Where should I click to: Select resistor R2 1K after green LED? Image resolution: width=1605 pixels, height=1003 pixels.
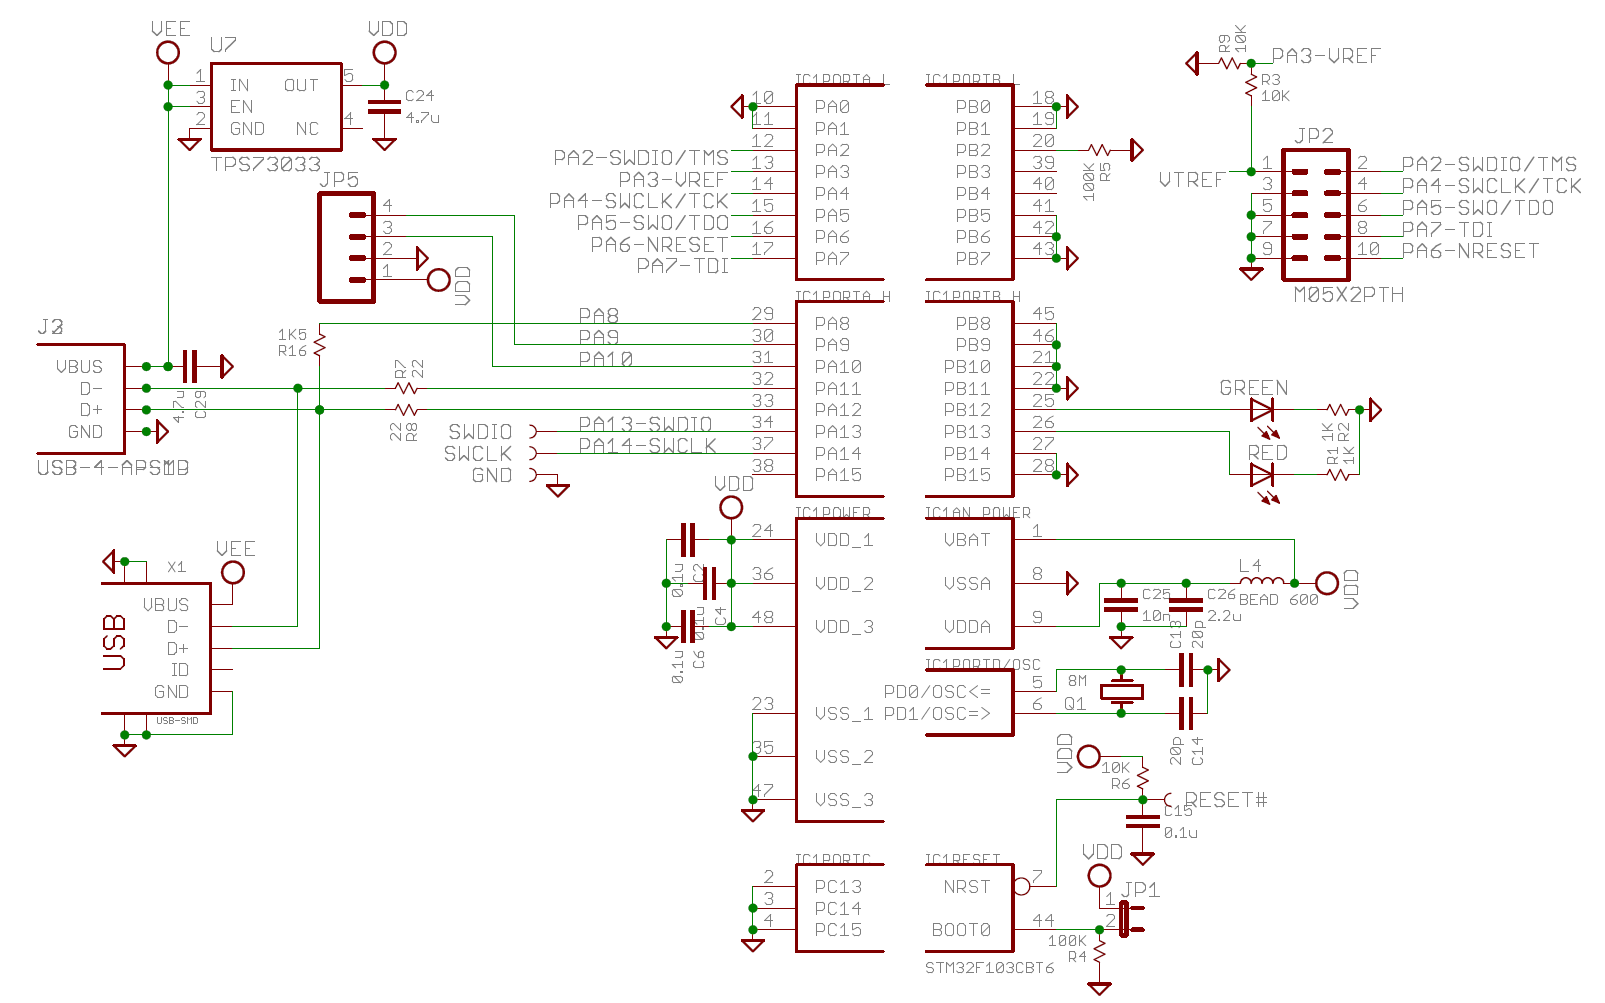tap(1338, 409)
